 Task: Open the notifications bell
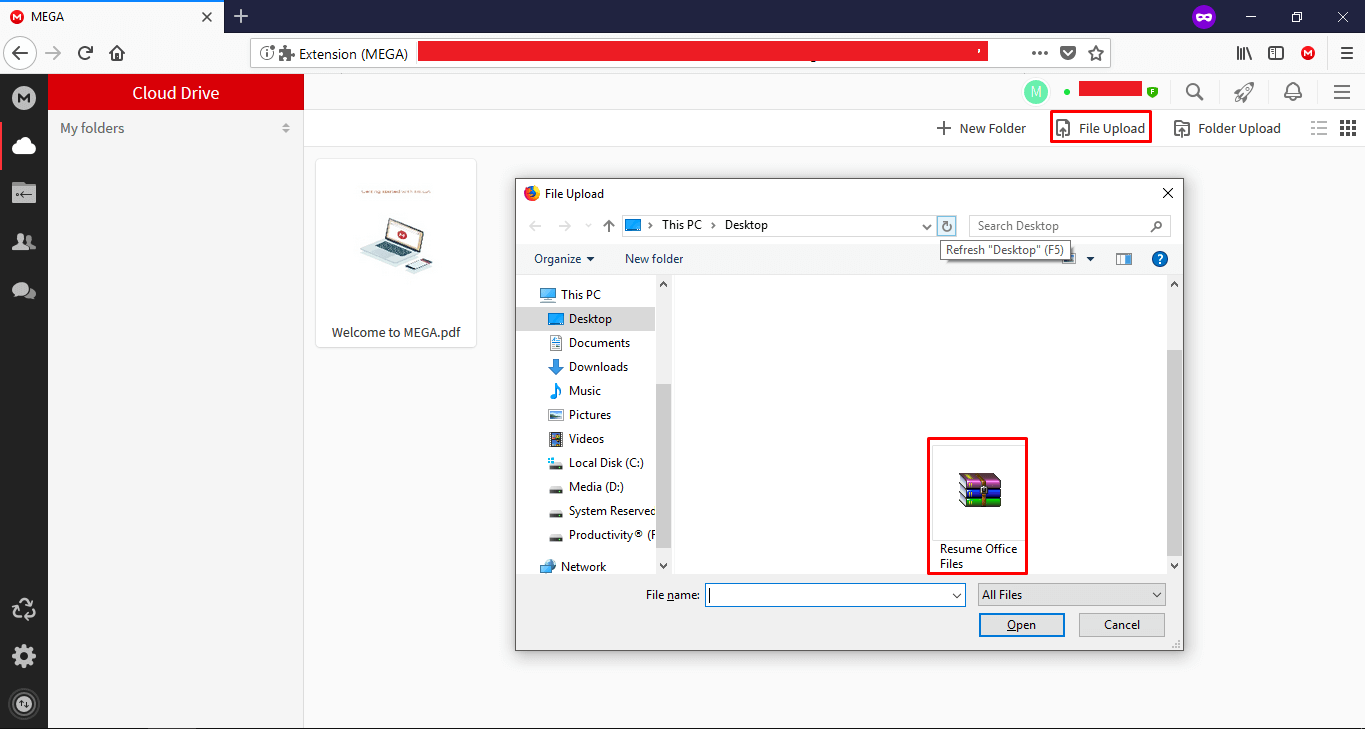coord(1293,92)
